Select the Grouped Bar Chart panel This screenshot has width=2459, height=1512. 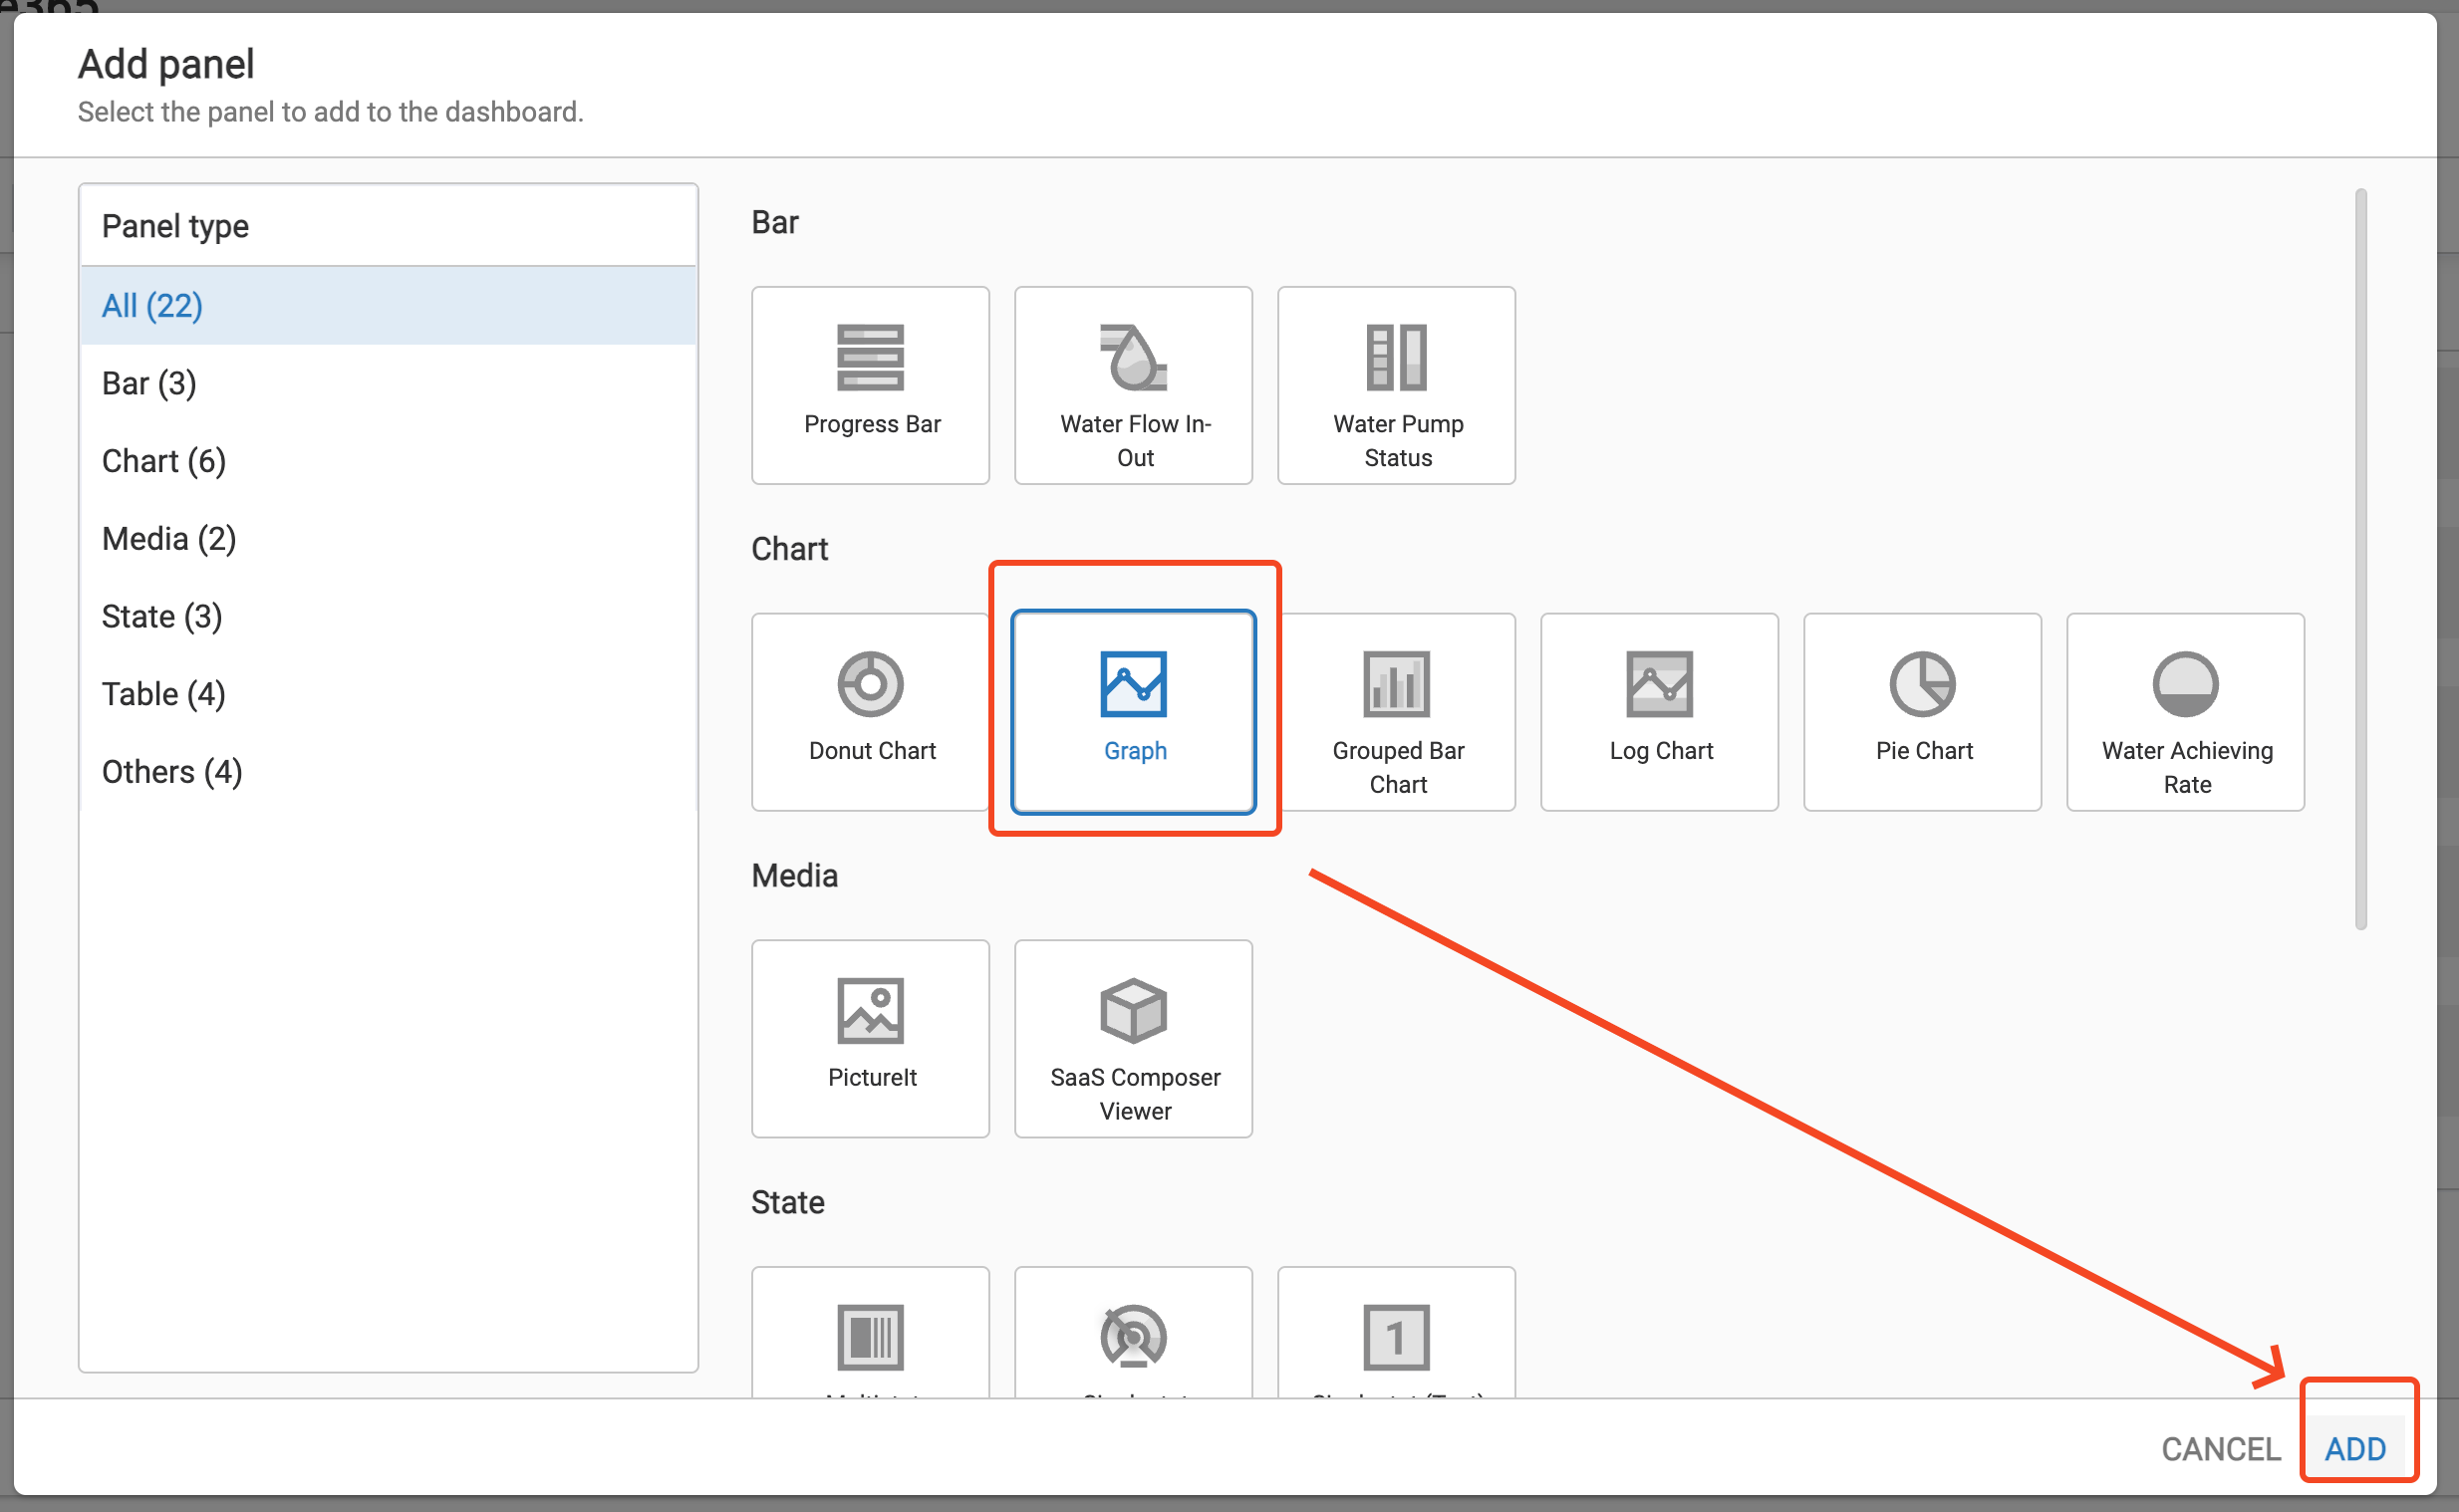1396,711
